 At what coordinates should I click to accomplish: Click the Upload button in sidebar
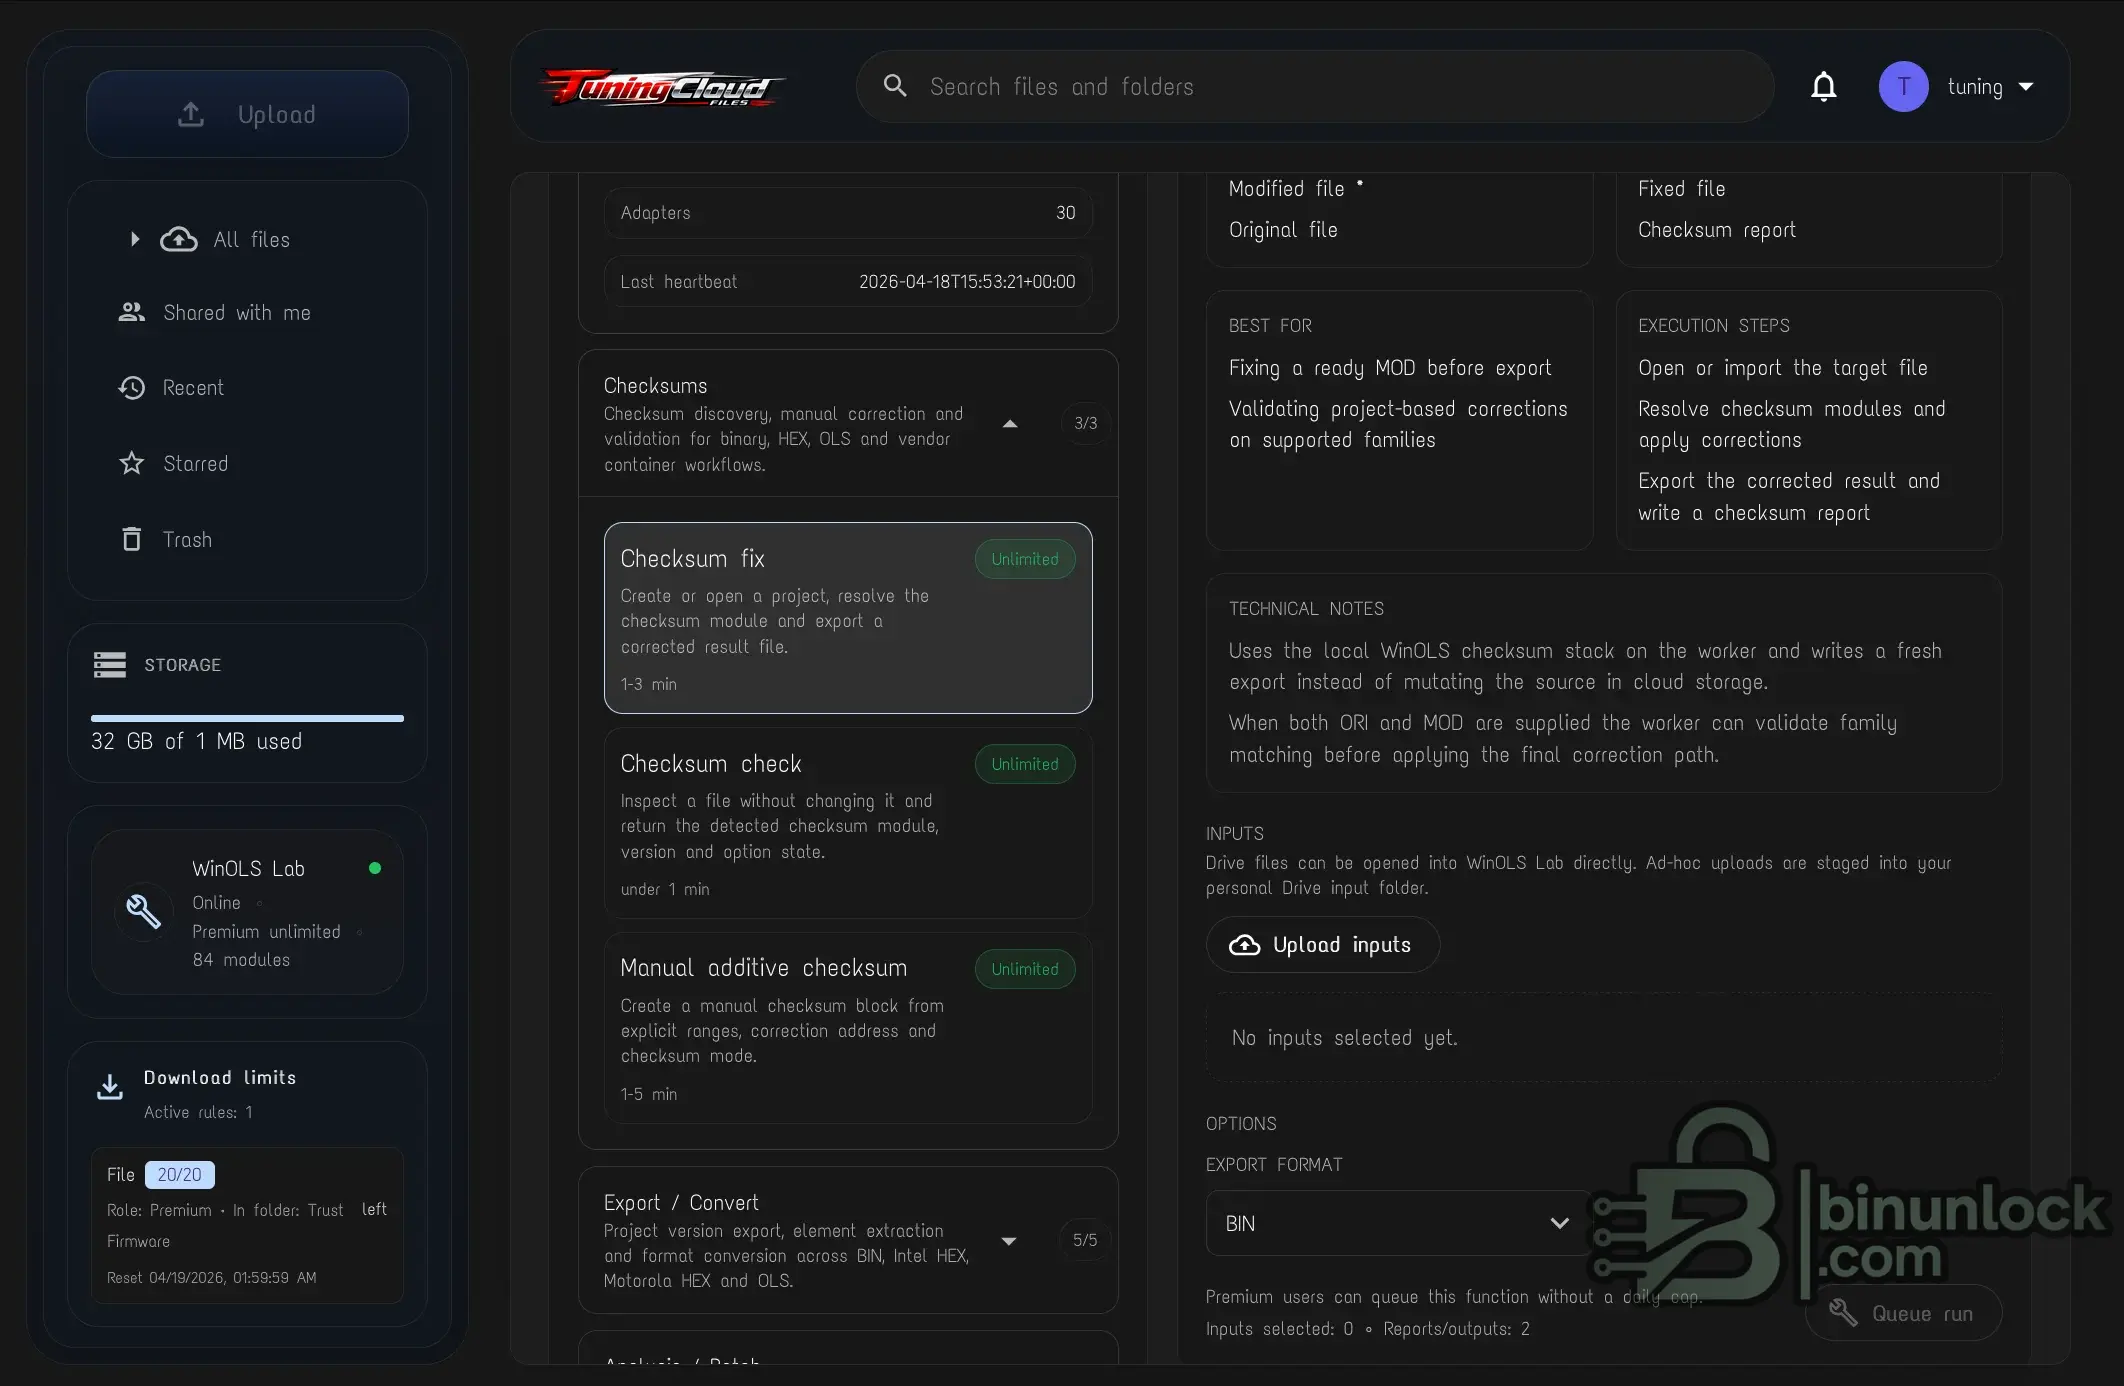pos(247,115)
